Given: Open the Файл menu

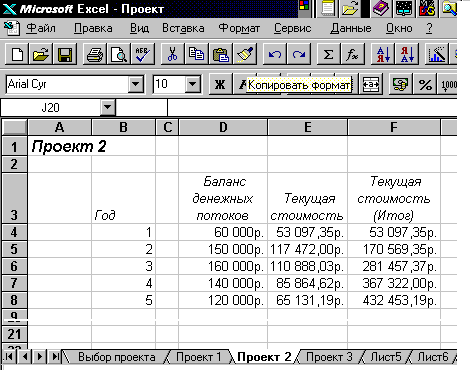Looking at the screenshot, I should pos(41,28).
